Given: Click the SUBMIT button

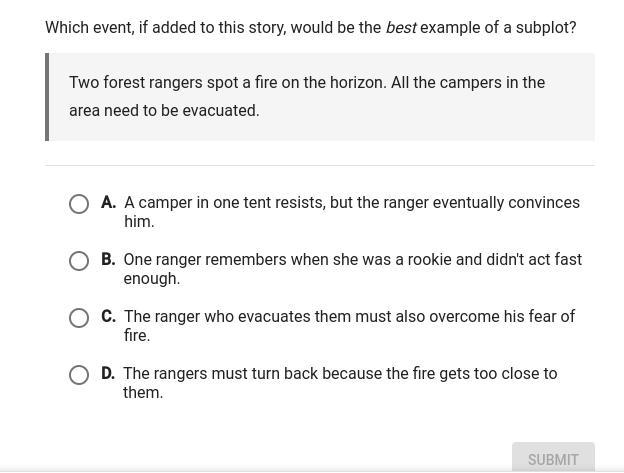Looking at the screenshot, I should coord(553,457).
